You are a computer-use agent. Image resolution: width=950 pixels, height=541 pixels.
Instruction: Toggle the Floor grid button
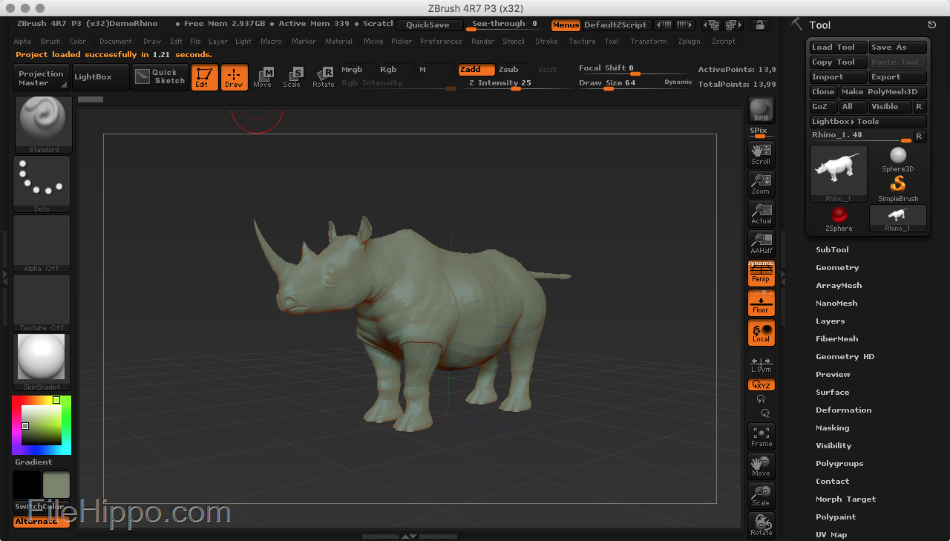[x=761, y=303]
